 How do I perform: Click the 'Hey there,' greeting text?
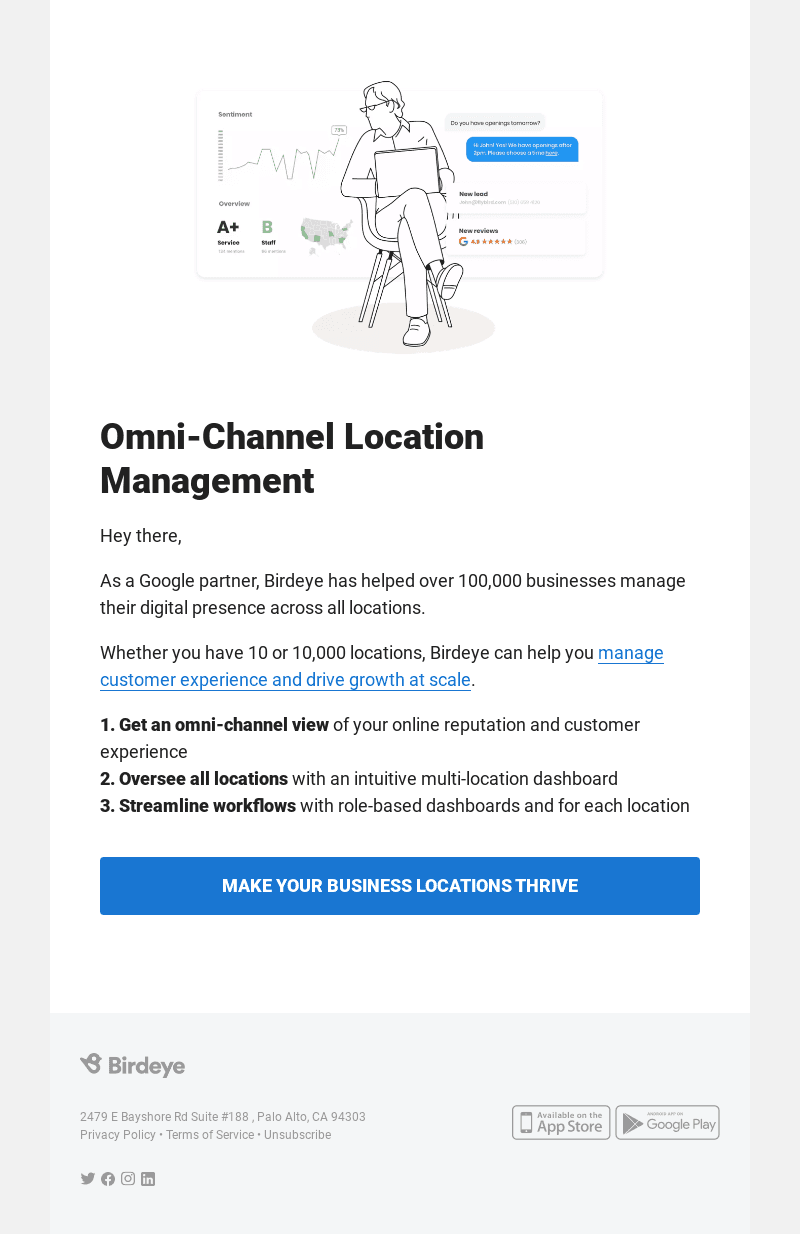click(141, 536)
